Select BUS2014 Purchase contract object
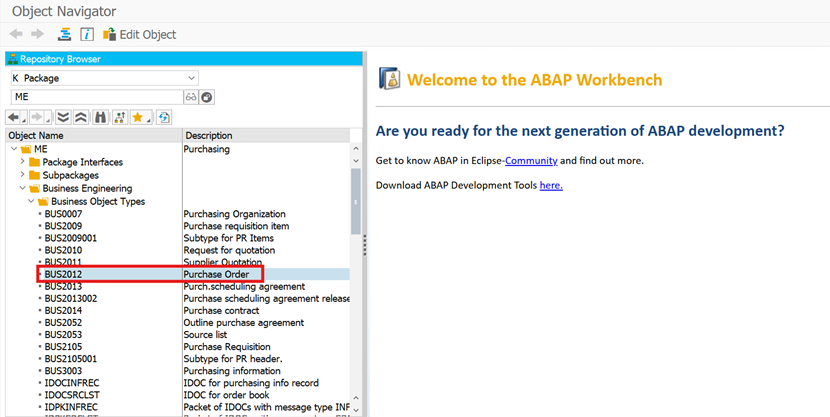830x417 pixels. (x=63, y=311)
